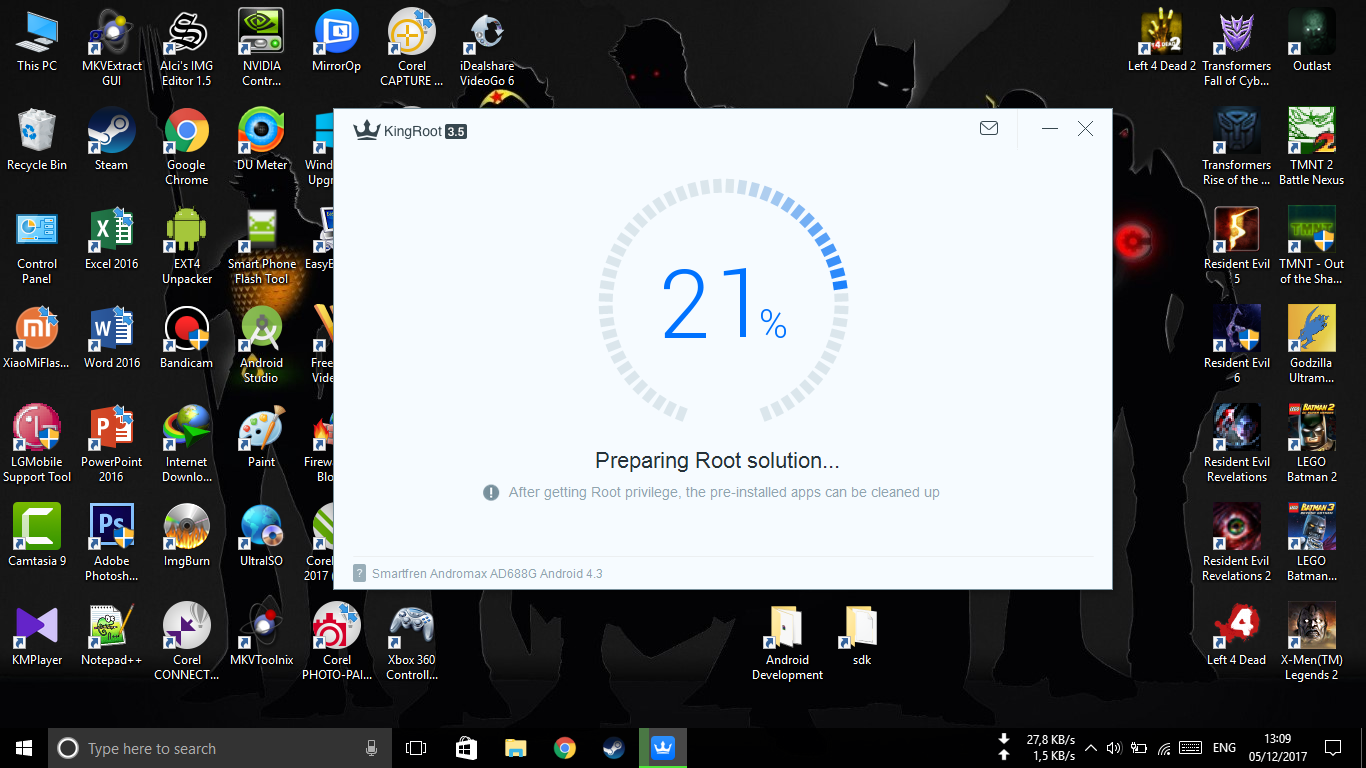Launch EXT4 Unpacker

coord(187,246)
